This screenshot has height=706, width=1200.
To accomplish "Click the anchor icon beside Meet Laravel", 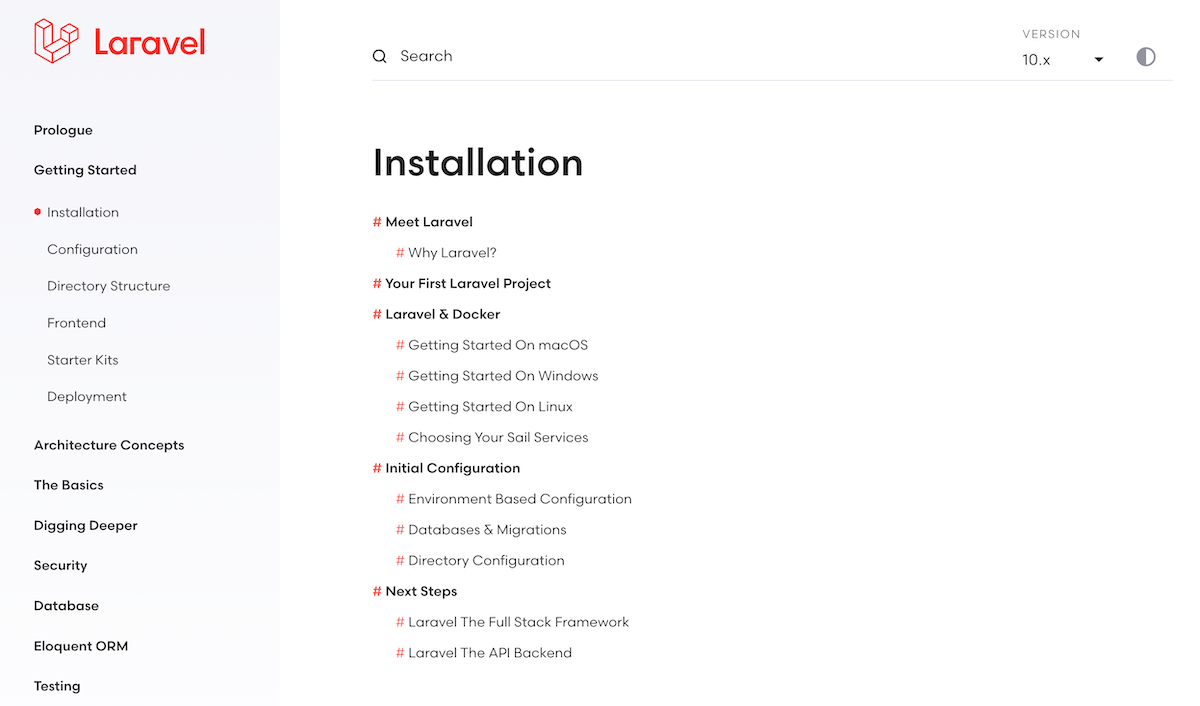I will (x=376, y=221).
